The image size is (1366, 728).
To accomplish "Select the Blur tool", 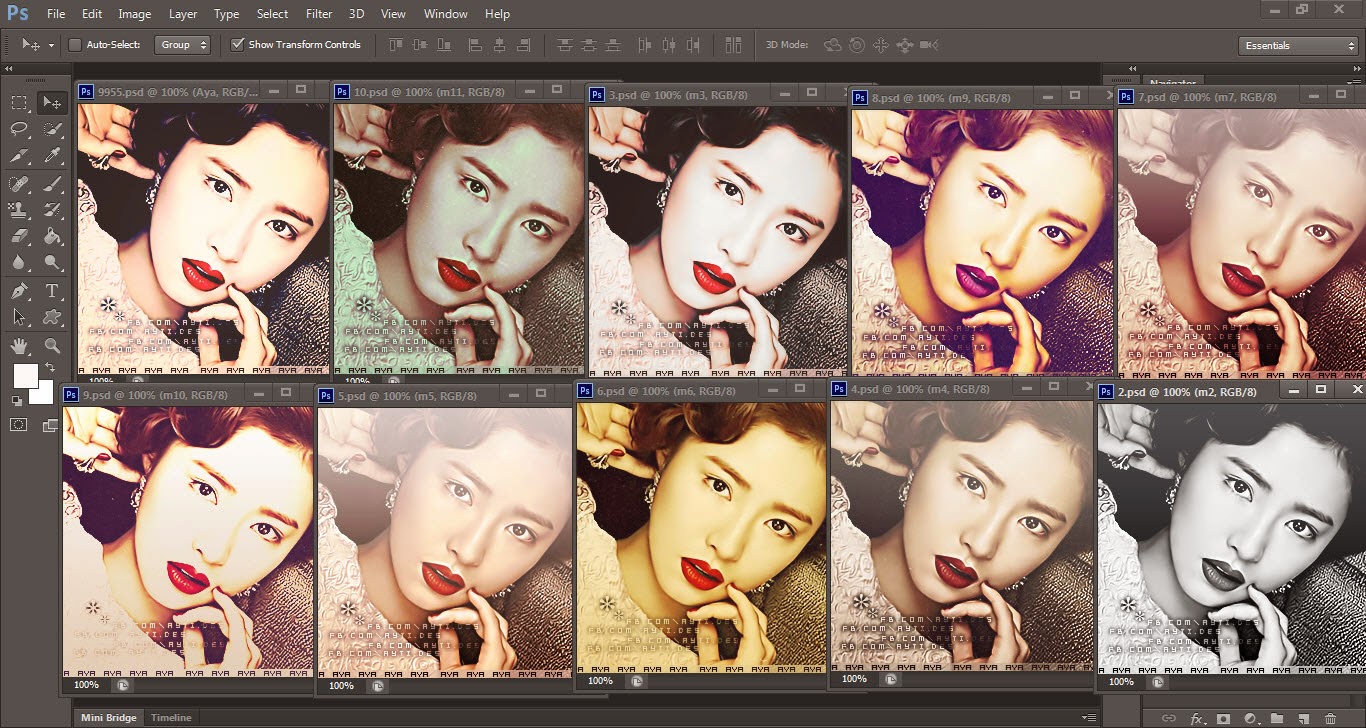I will [19, 263].
